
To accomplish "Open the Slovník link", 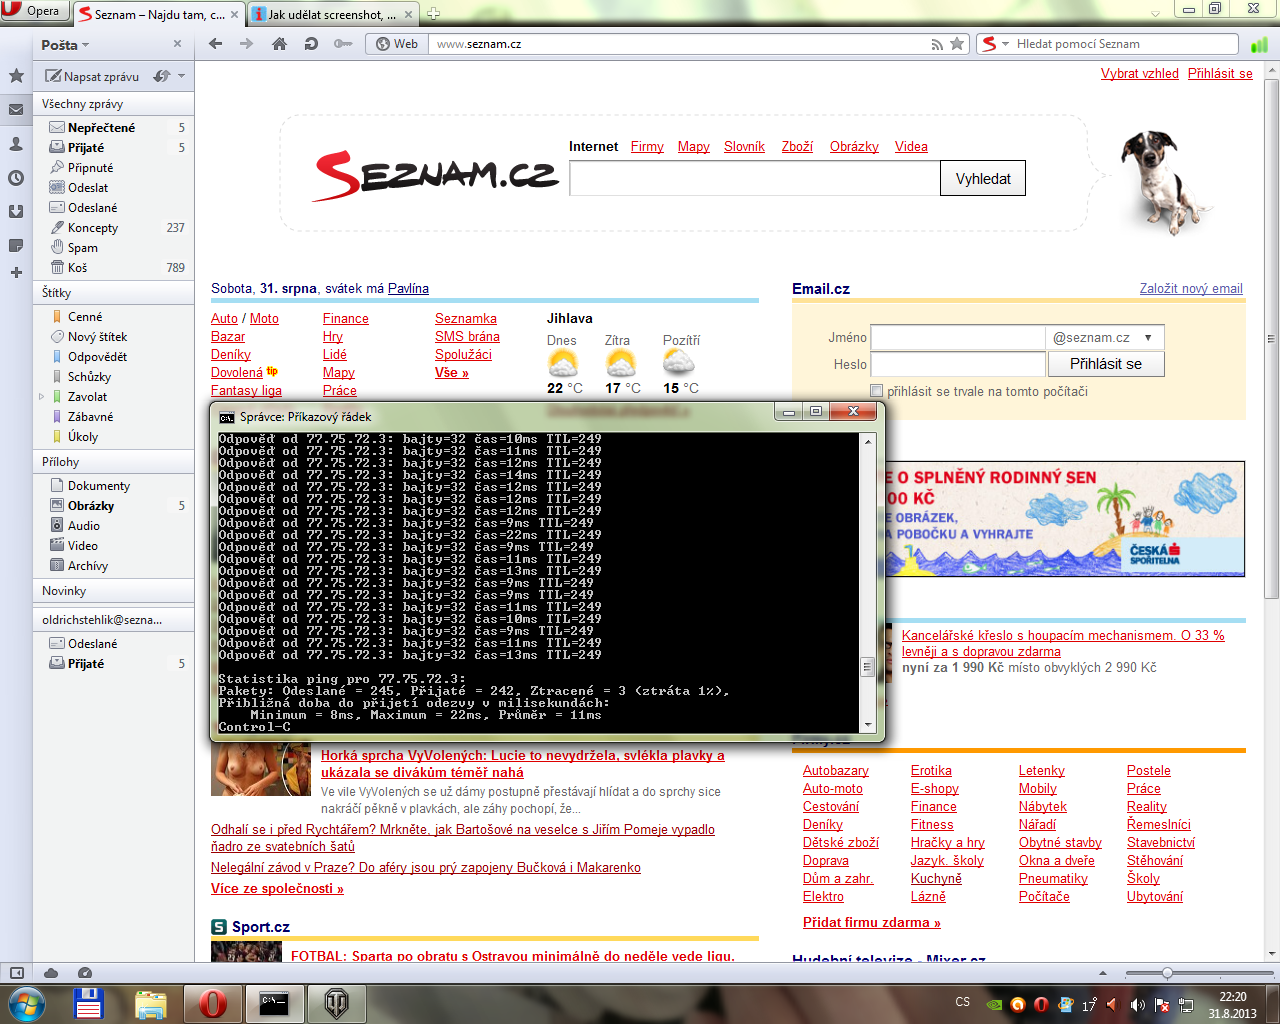I will [x=744, y=147].
